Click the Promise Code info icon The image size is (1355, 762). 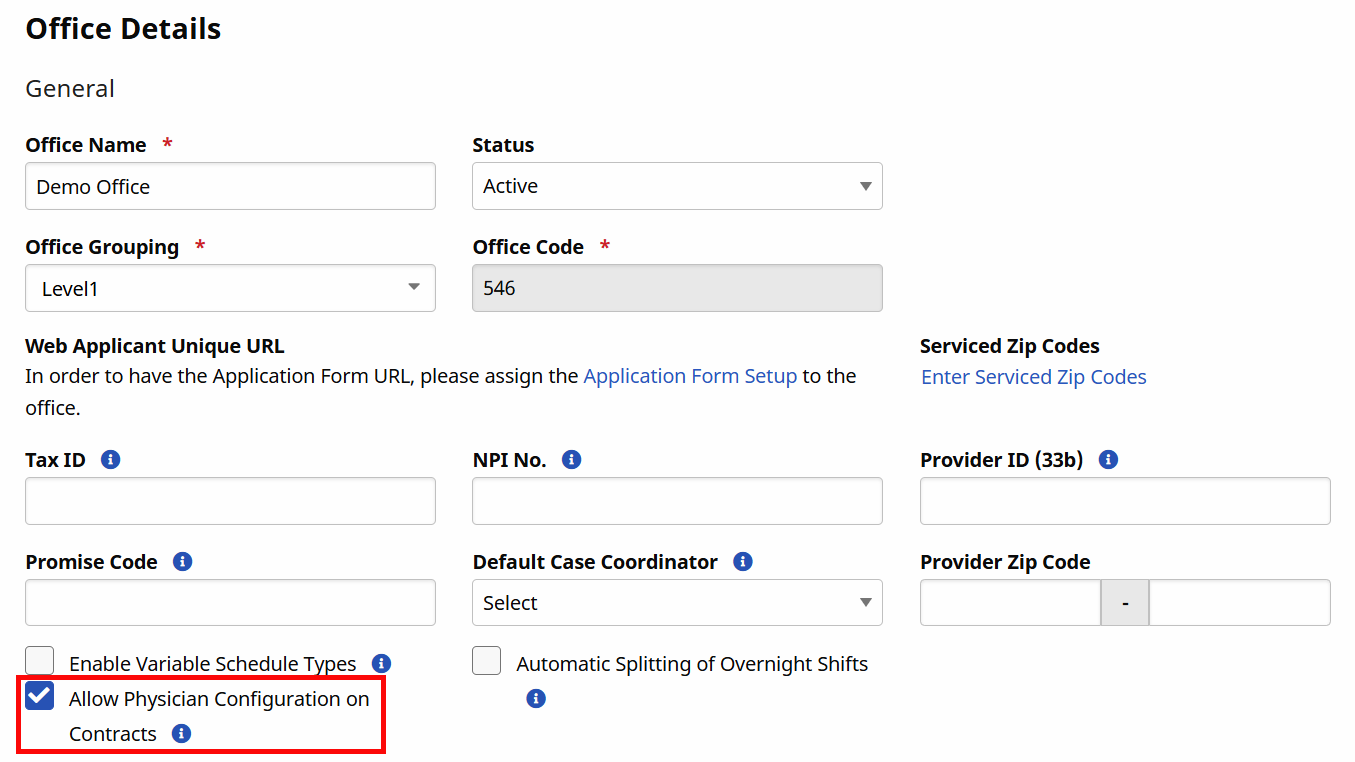tap(182, 561)
